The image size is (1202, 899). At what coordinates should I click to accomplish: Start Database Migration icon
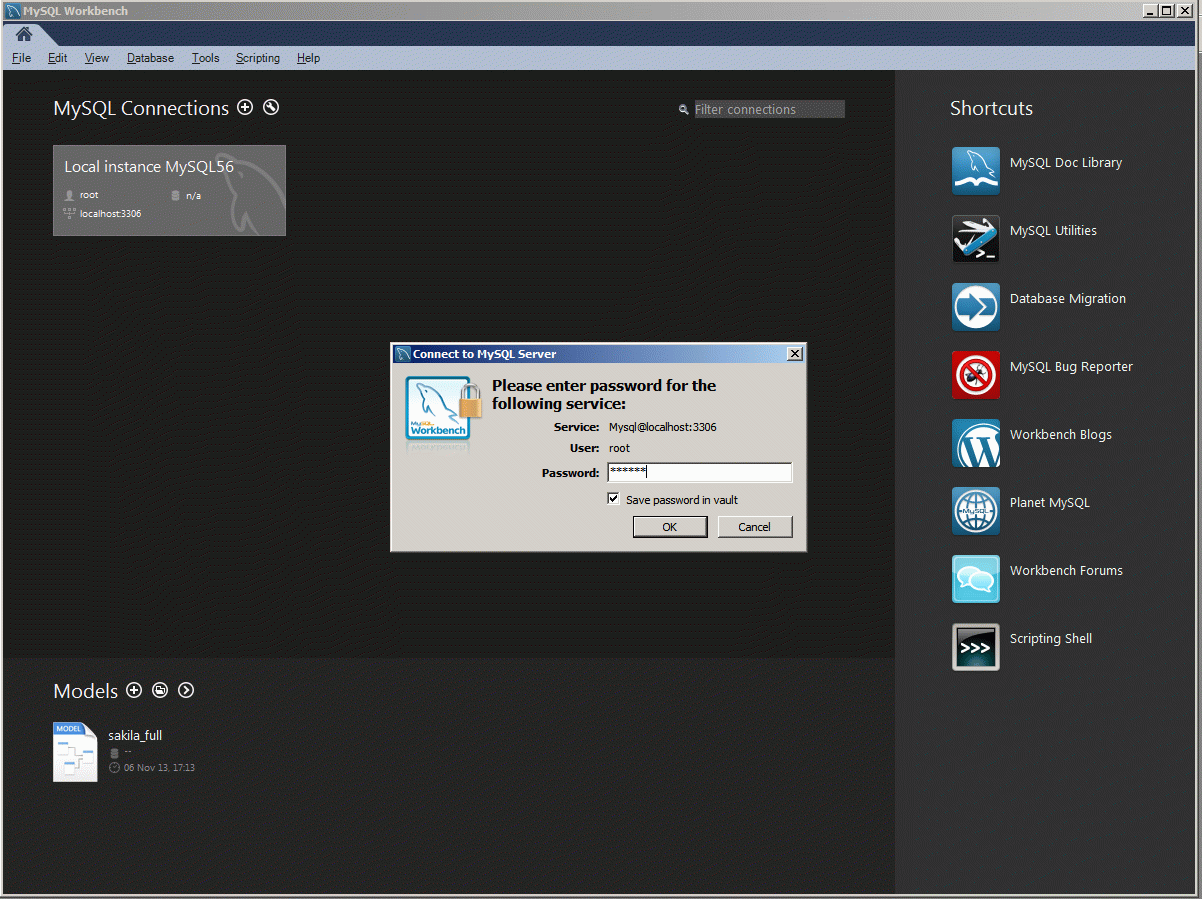tap(976, 307)
